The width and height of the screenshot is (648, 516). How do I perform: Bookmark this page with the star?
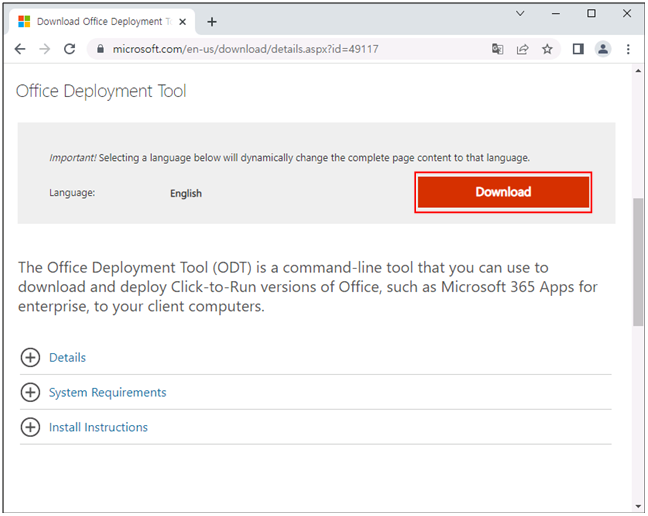coord(547,49)
